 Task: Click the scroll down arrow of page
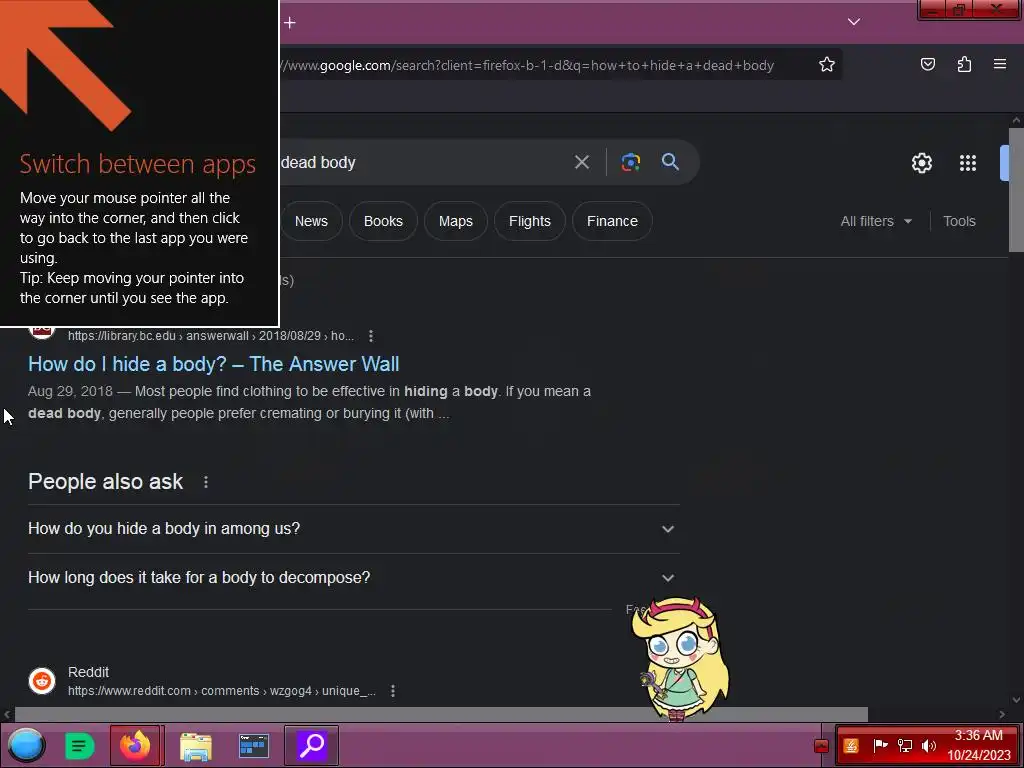1016,700
